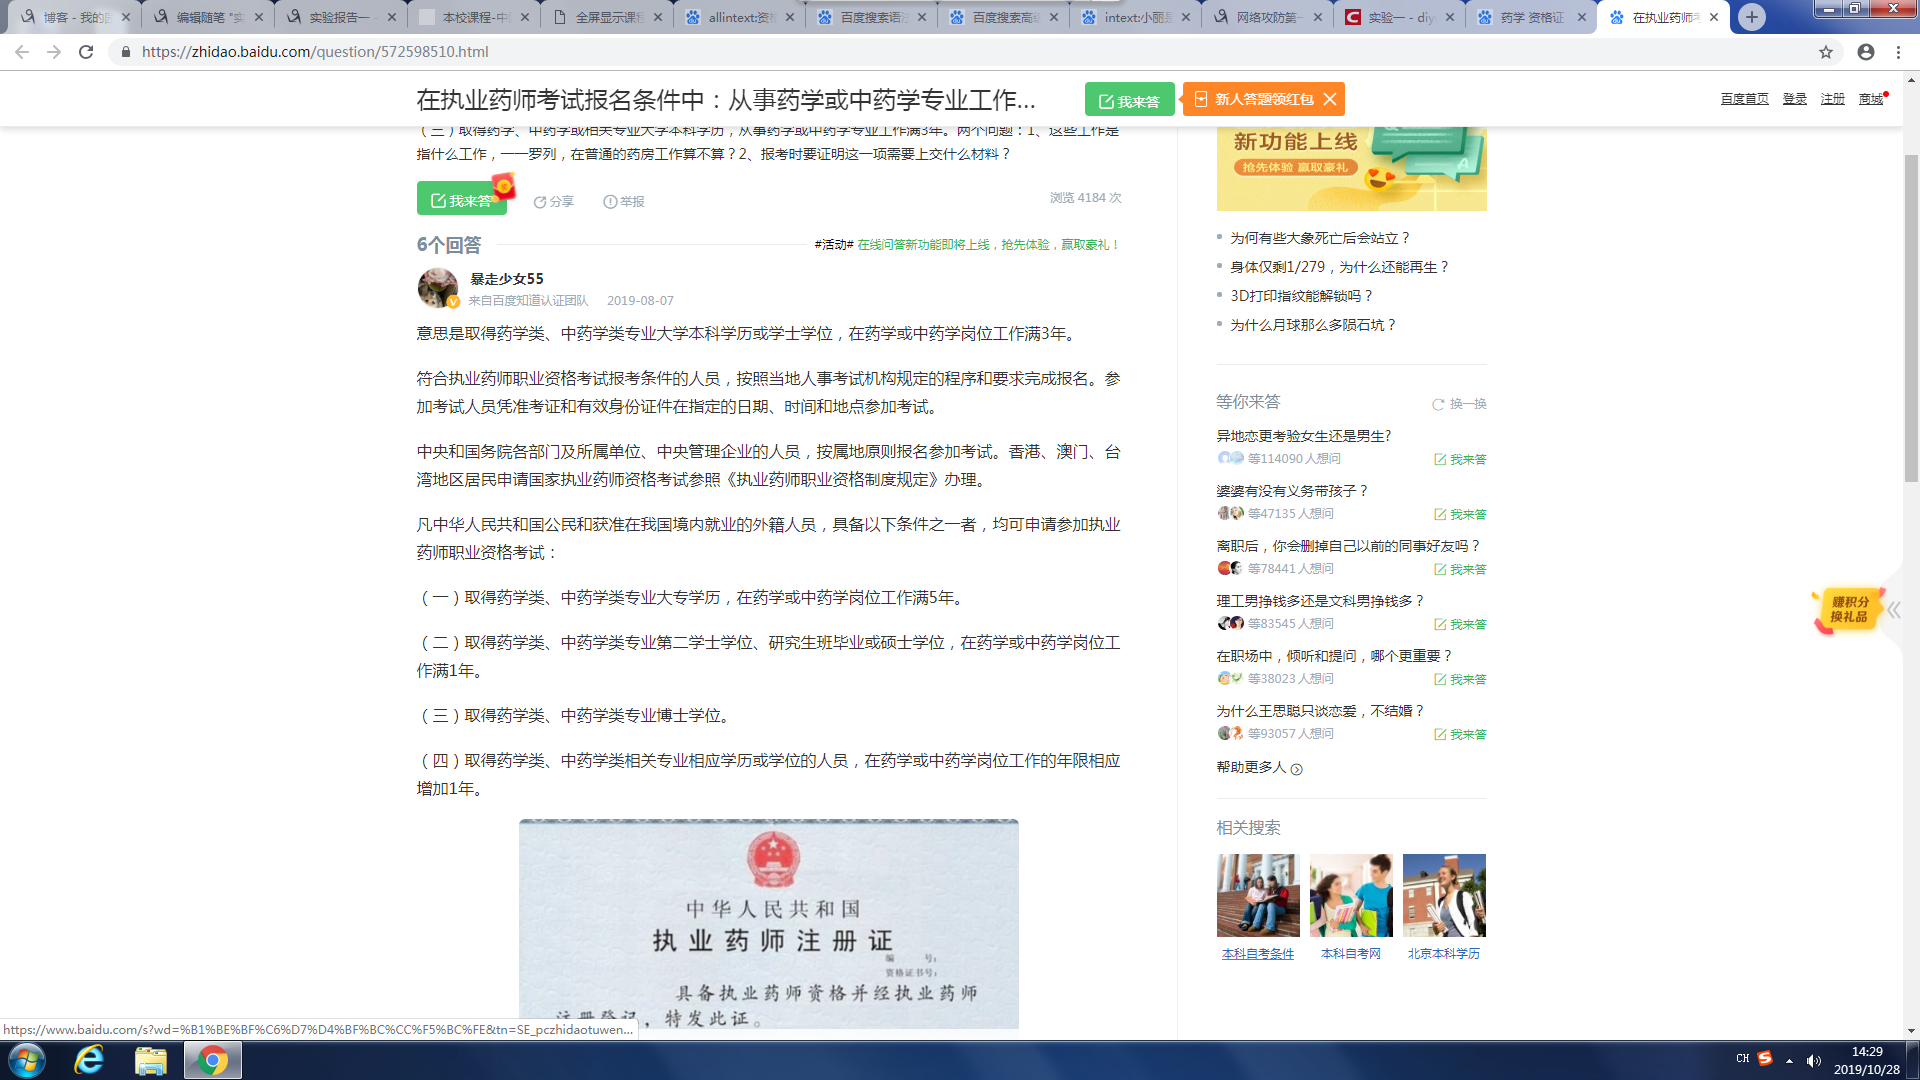
Task: Click the green 我来答 header button
Action: pos(1129,100)
